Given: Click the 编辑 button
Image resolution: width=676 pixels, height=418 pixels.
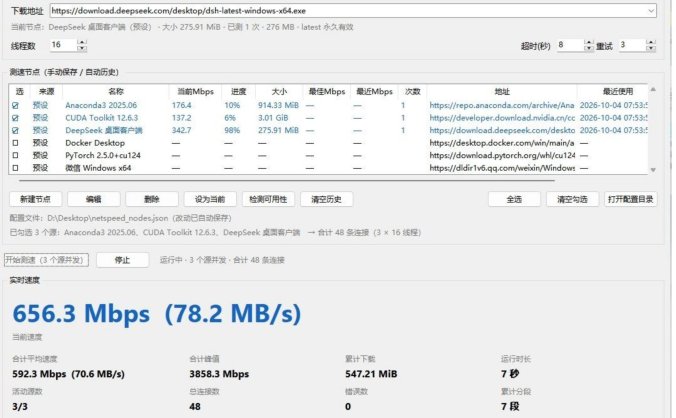Looking at the screenshot, I should pos(94,199).
